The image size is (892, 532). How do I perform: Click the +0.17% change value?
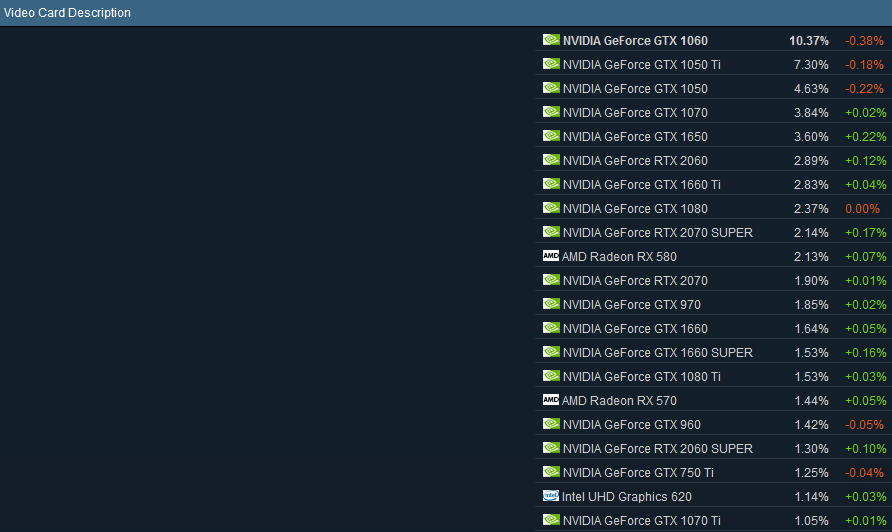pyautogui.click(x=865, y=233)
